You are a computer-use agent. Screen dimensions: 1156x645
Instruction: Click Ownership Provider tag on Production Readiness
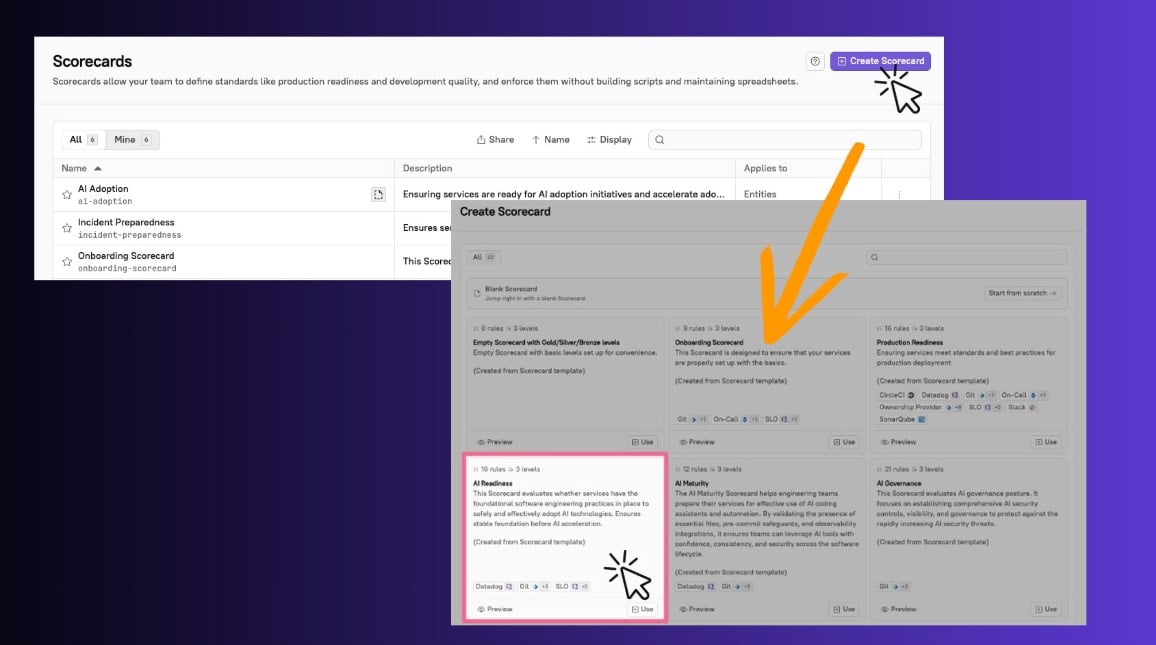(x=921, y=407)
